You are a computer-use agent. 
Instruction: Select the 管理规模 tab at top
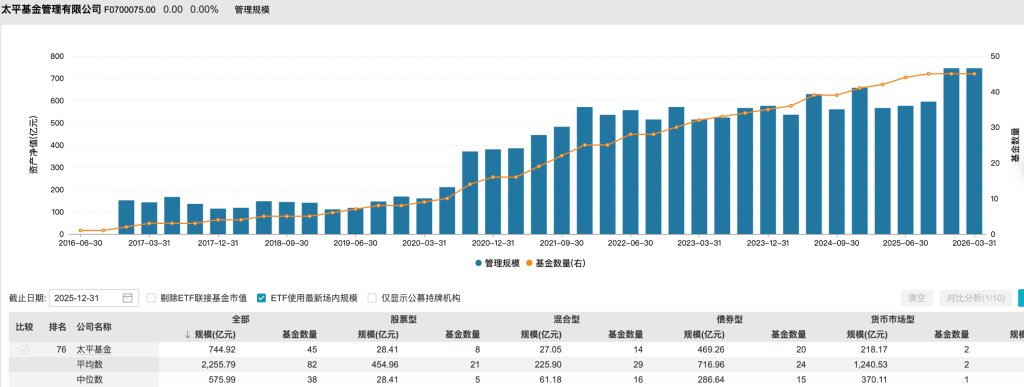point(251,10)
